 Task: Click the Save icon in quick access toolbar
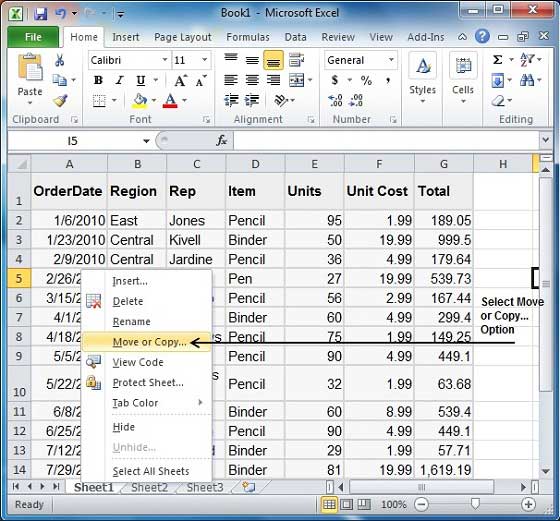41,14
